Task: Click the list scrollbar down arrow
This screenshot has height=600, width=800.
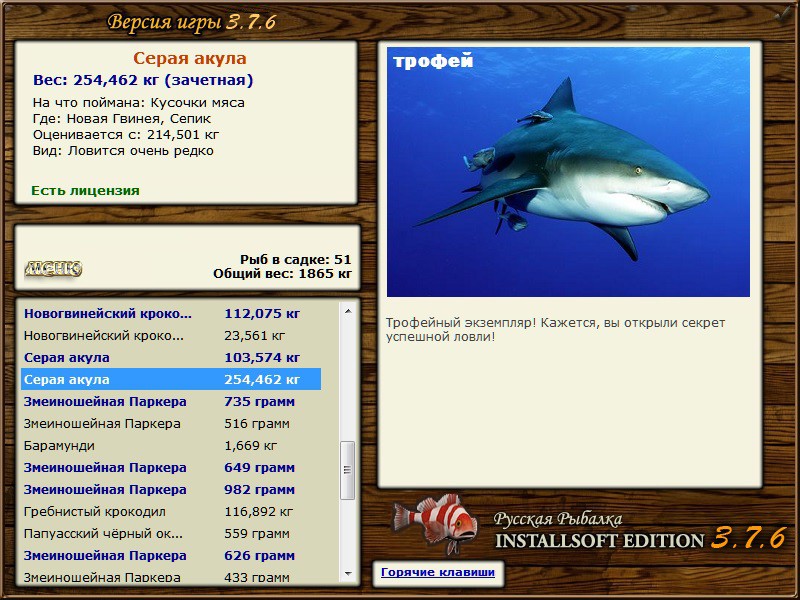Action: (x=348, y=573)
